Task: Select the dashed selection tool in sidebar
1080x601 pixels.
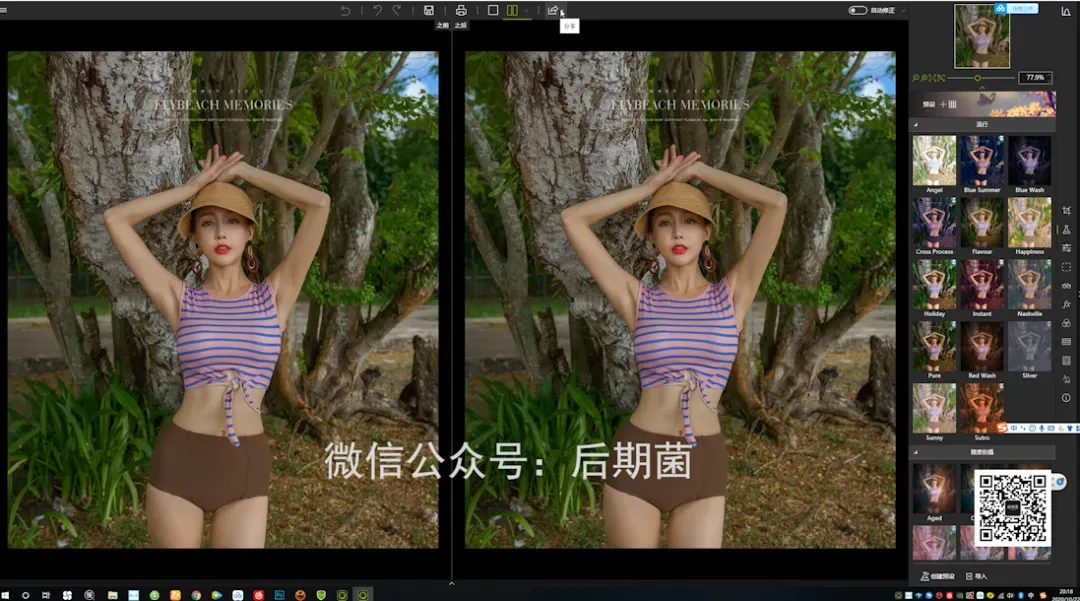Action: tap(1066, 266)
